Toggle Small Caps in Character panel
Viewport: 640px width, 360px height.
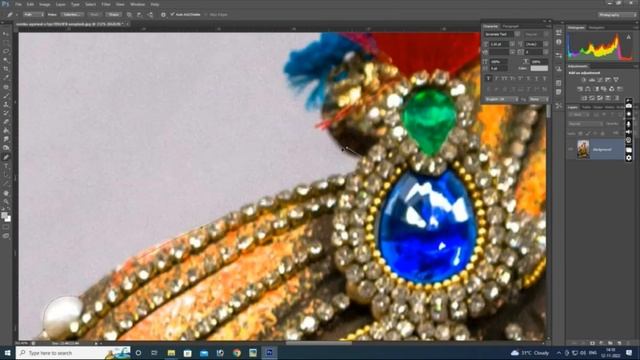pyautogui.click(x=513, y=78)
